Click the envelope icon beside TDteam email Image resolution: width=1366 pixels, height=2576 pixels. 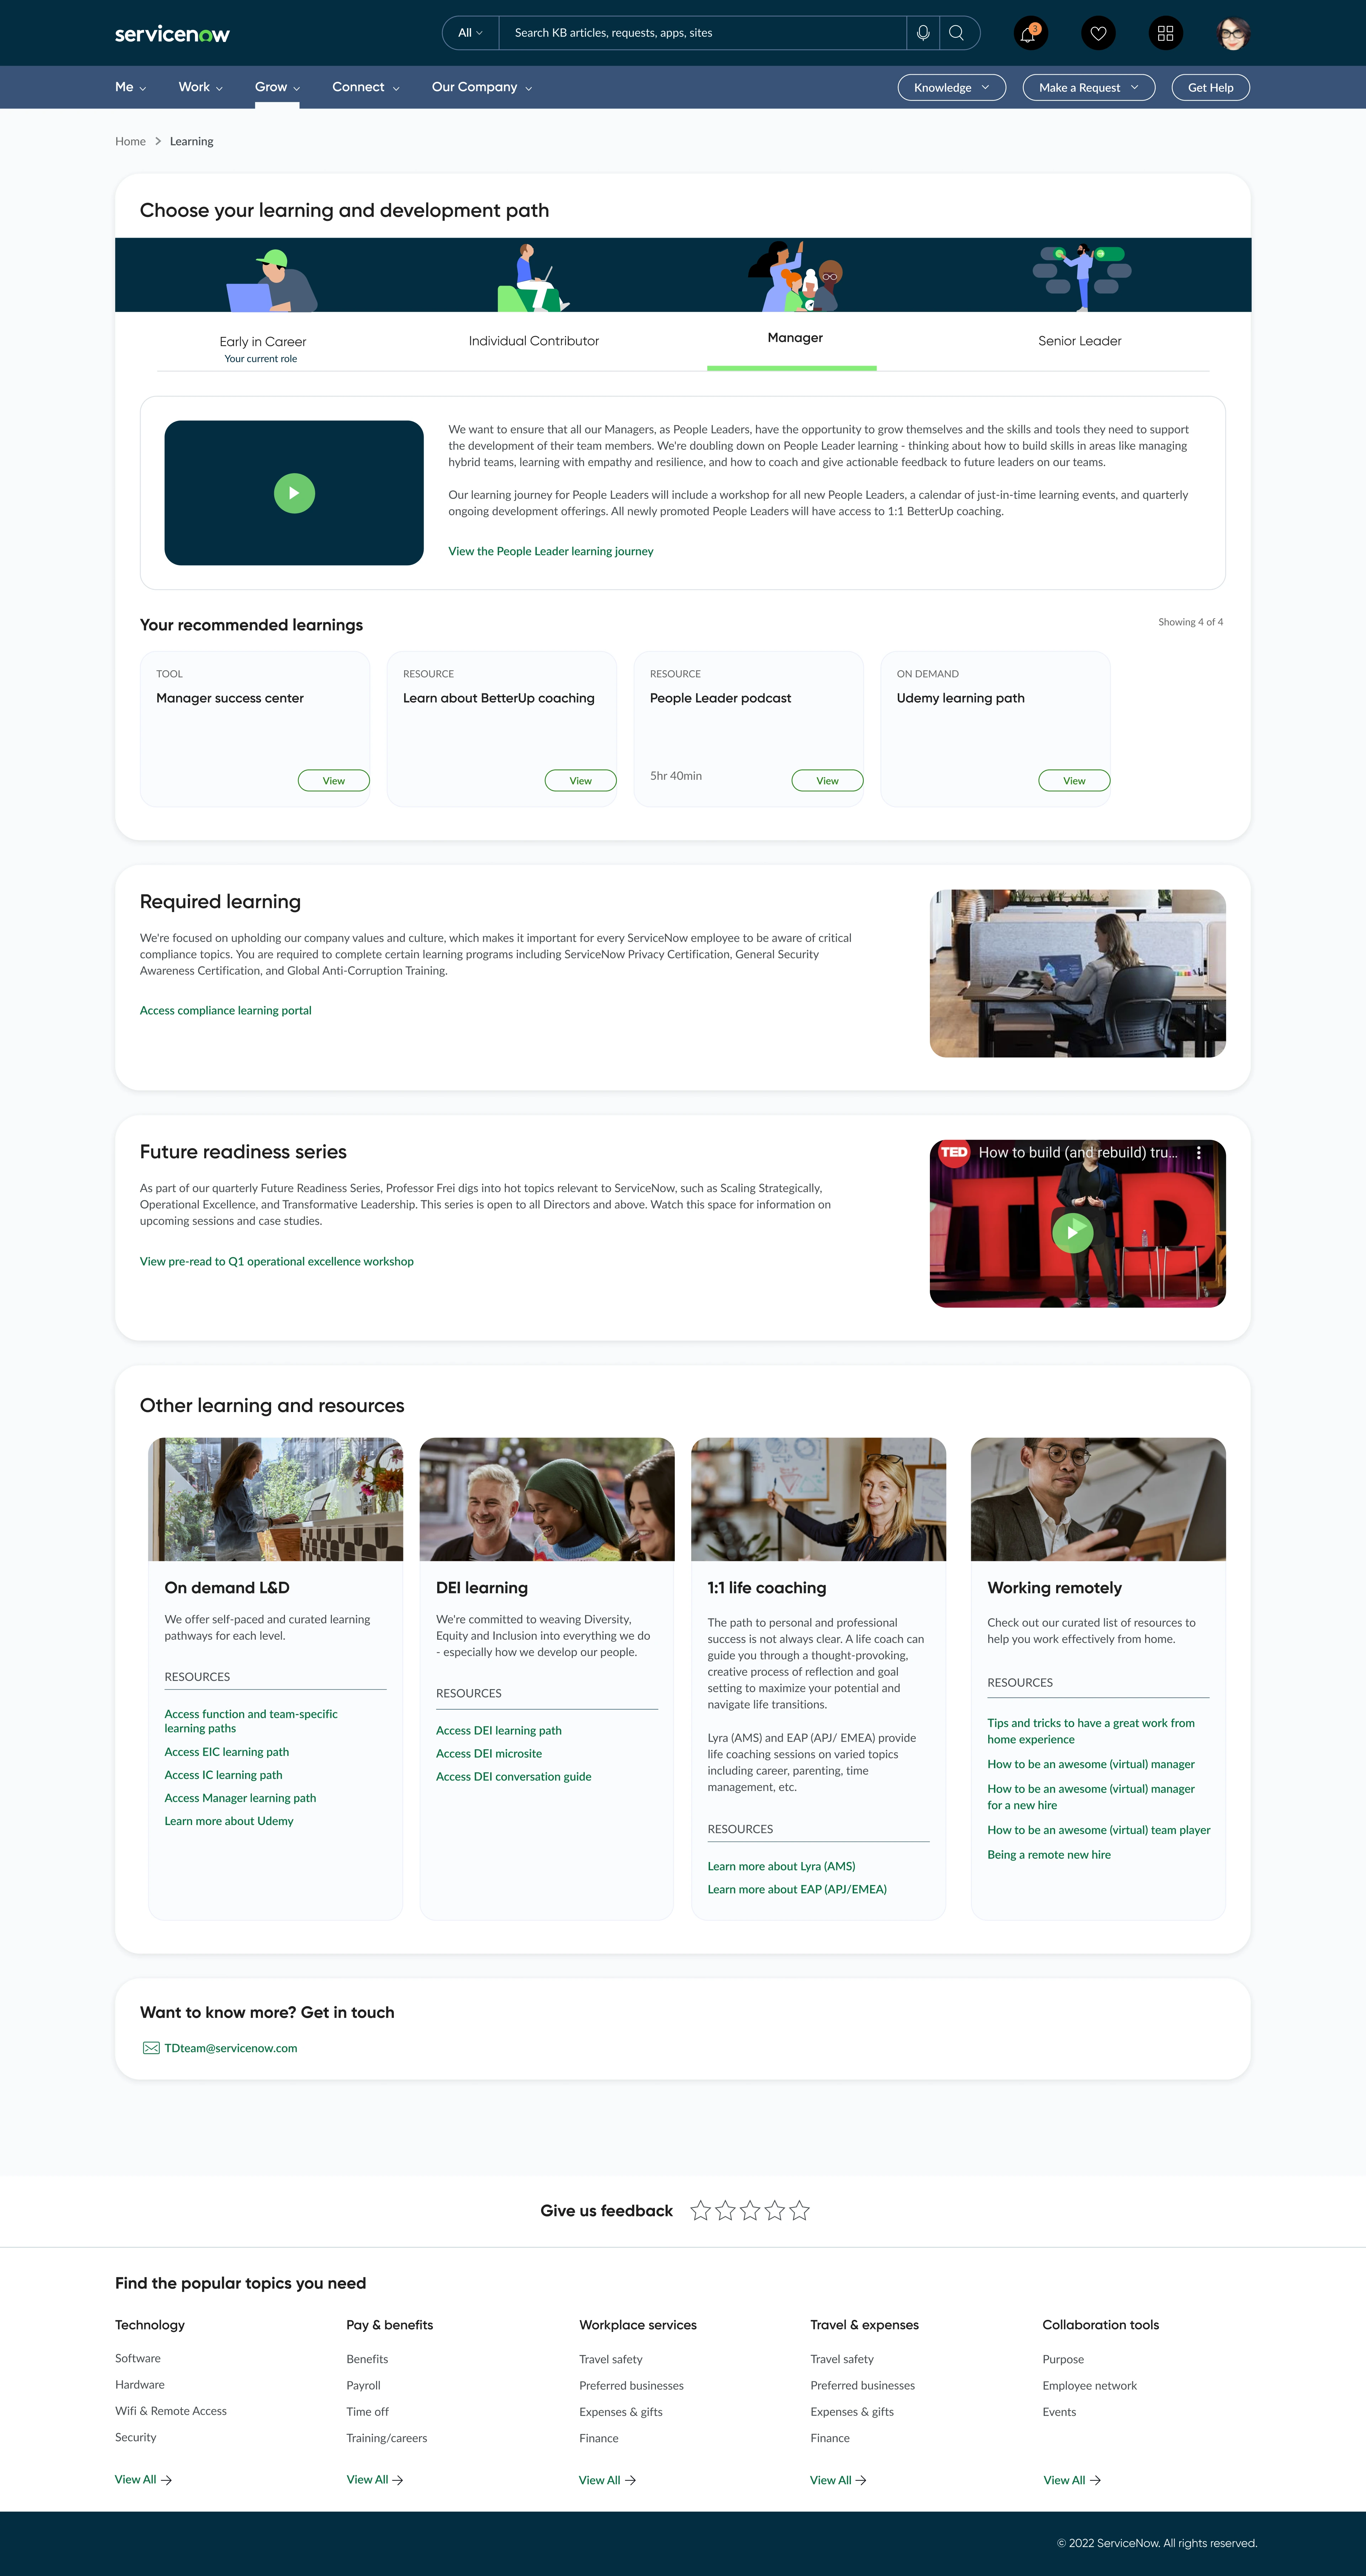click(151, 2048)
